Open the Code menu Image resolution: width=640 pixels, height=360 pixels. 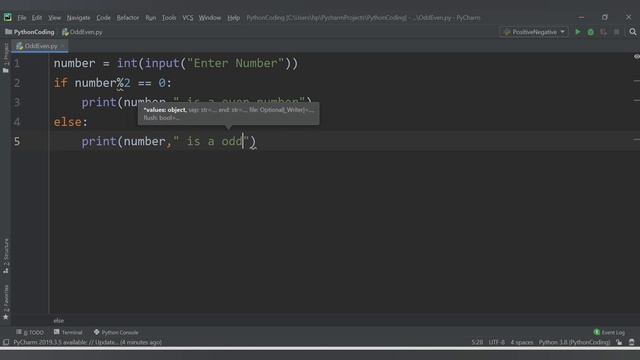pos(103,18)
